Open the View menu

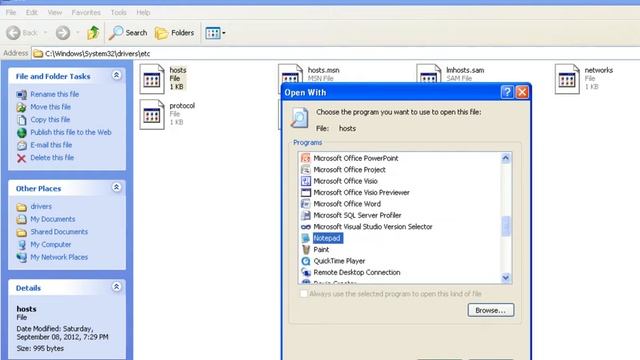coord(55,13)
